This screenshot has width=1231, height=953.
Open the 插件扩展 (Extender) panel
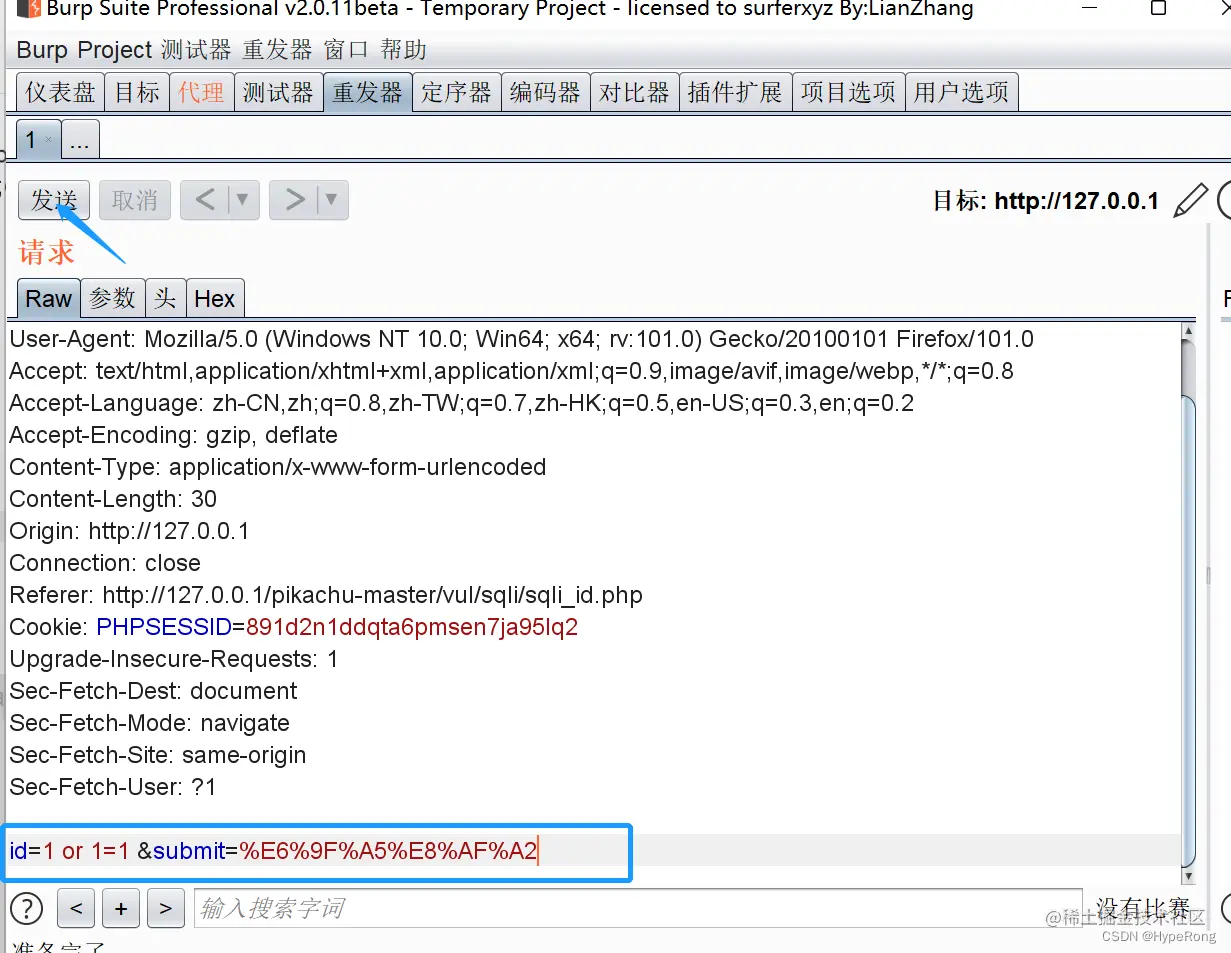click(x=735, y=91)
